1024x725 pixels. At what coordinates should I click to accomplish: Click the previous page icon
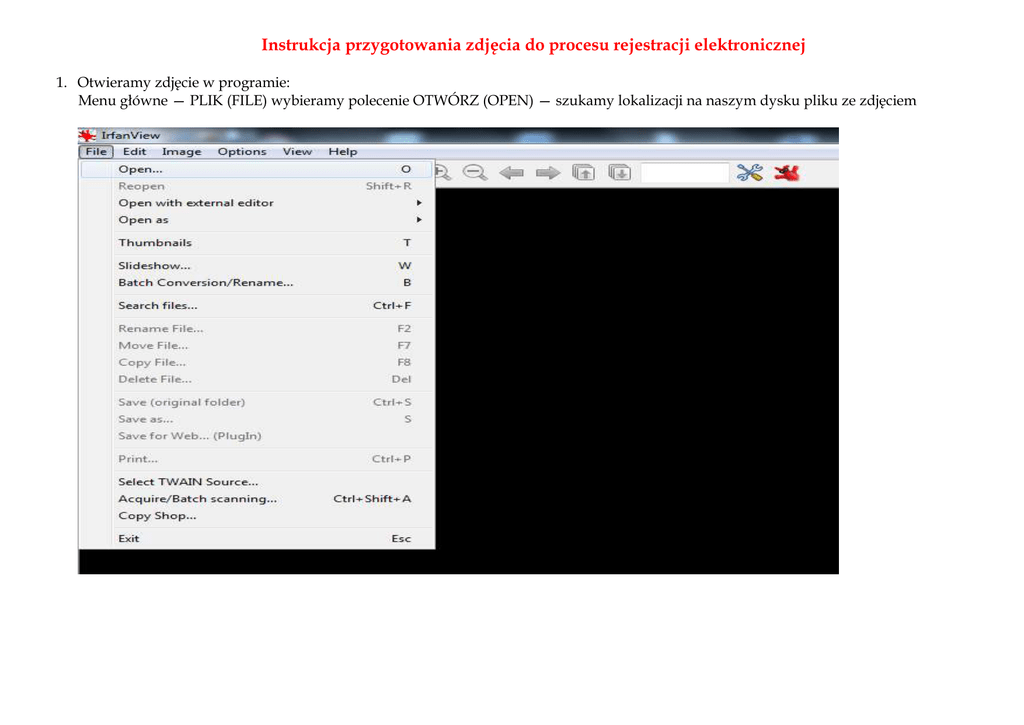pyautogui.click(x=583, y=173)
